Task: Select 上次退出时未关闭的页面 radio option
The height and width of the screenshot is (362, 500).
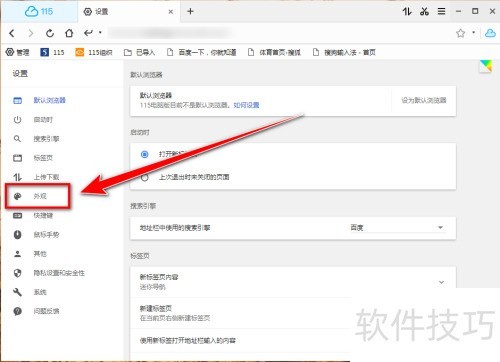Action: (145, 178)
